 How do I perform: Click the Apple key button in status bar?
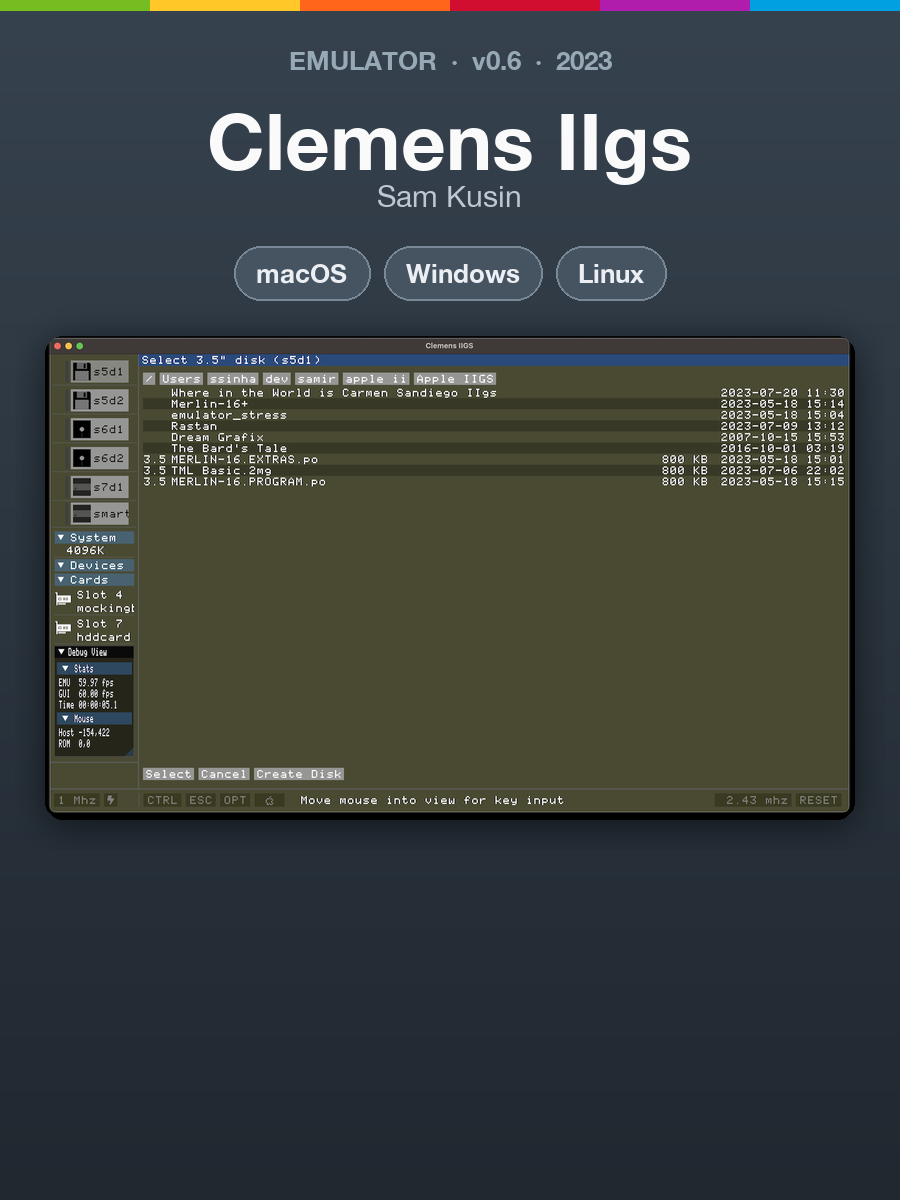[269, 800]
